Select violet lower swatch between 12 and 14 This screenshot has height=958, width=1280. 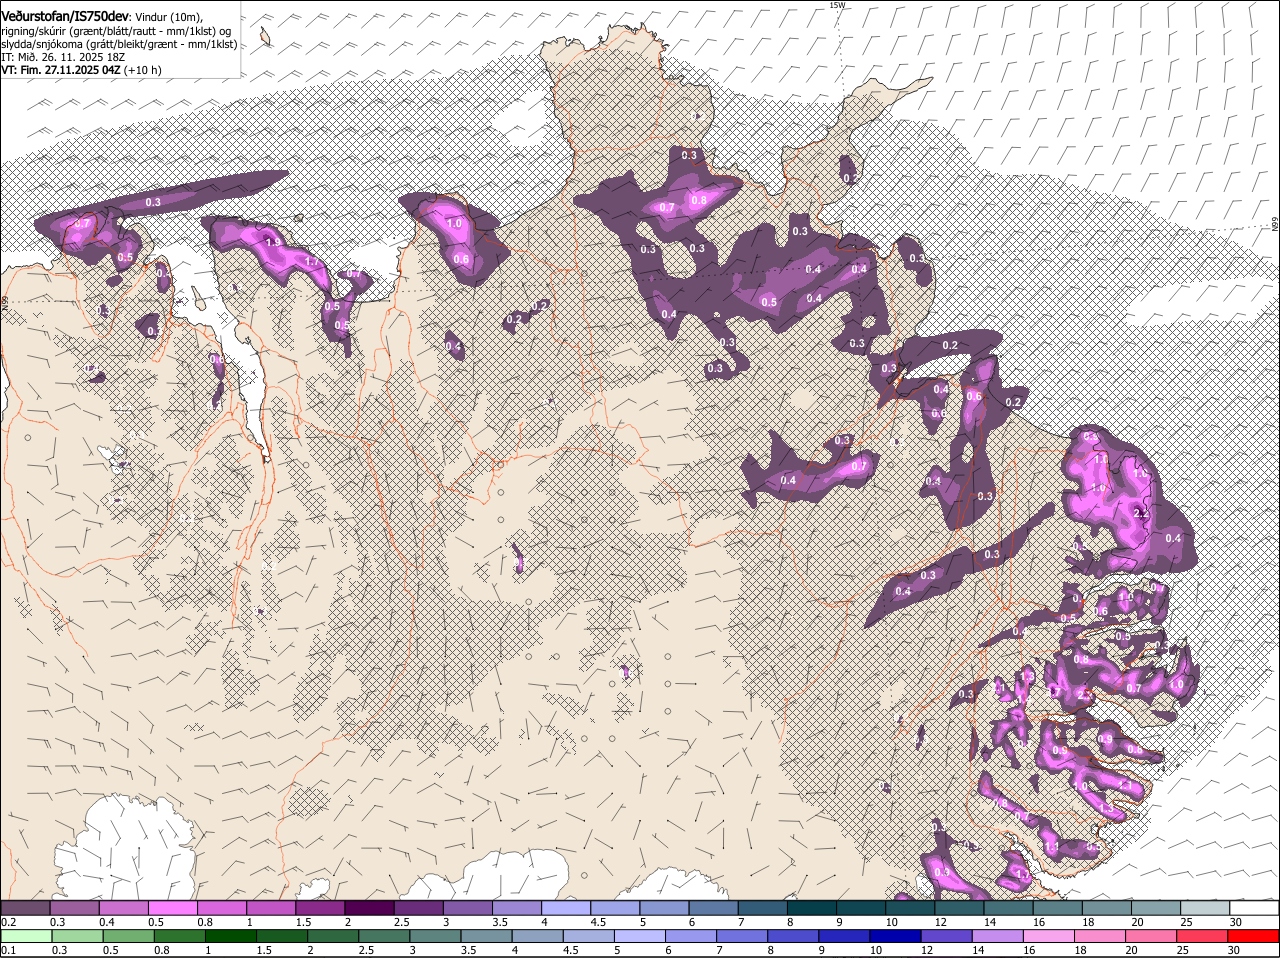945,936
